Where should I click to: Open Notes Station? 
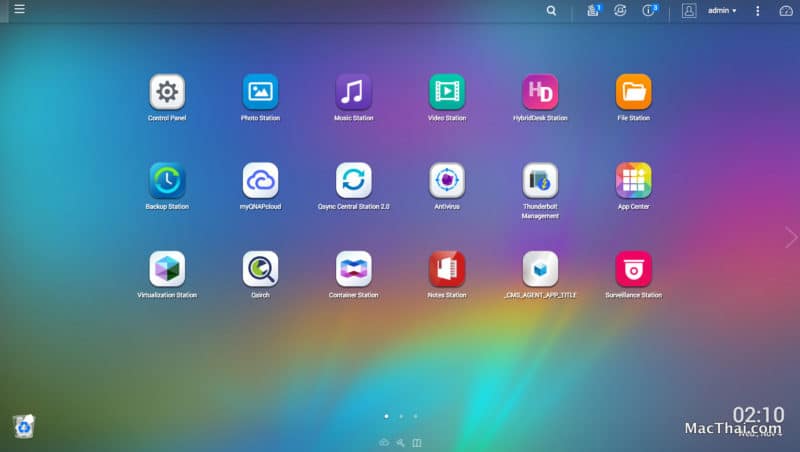(447, 269)
